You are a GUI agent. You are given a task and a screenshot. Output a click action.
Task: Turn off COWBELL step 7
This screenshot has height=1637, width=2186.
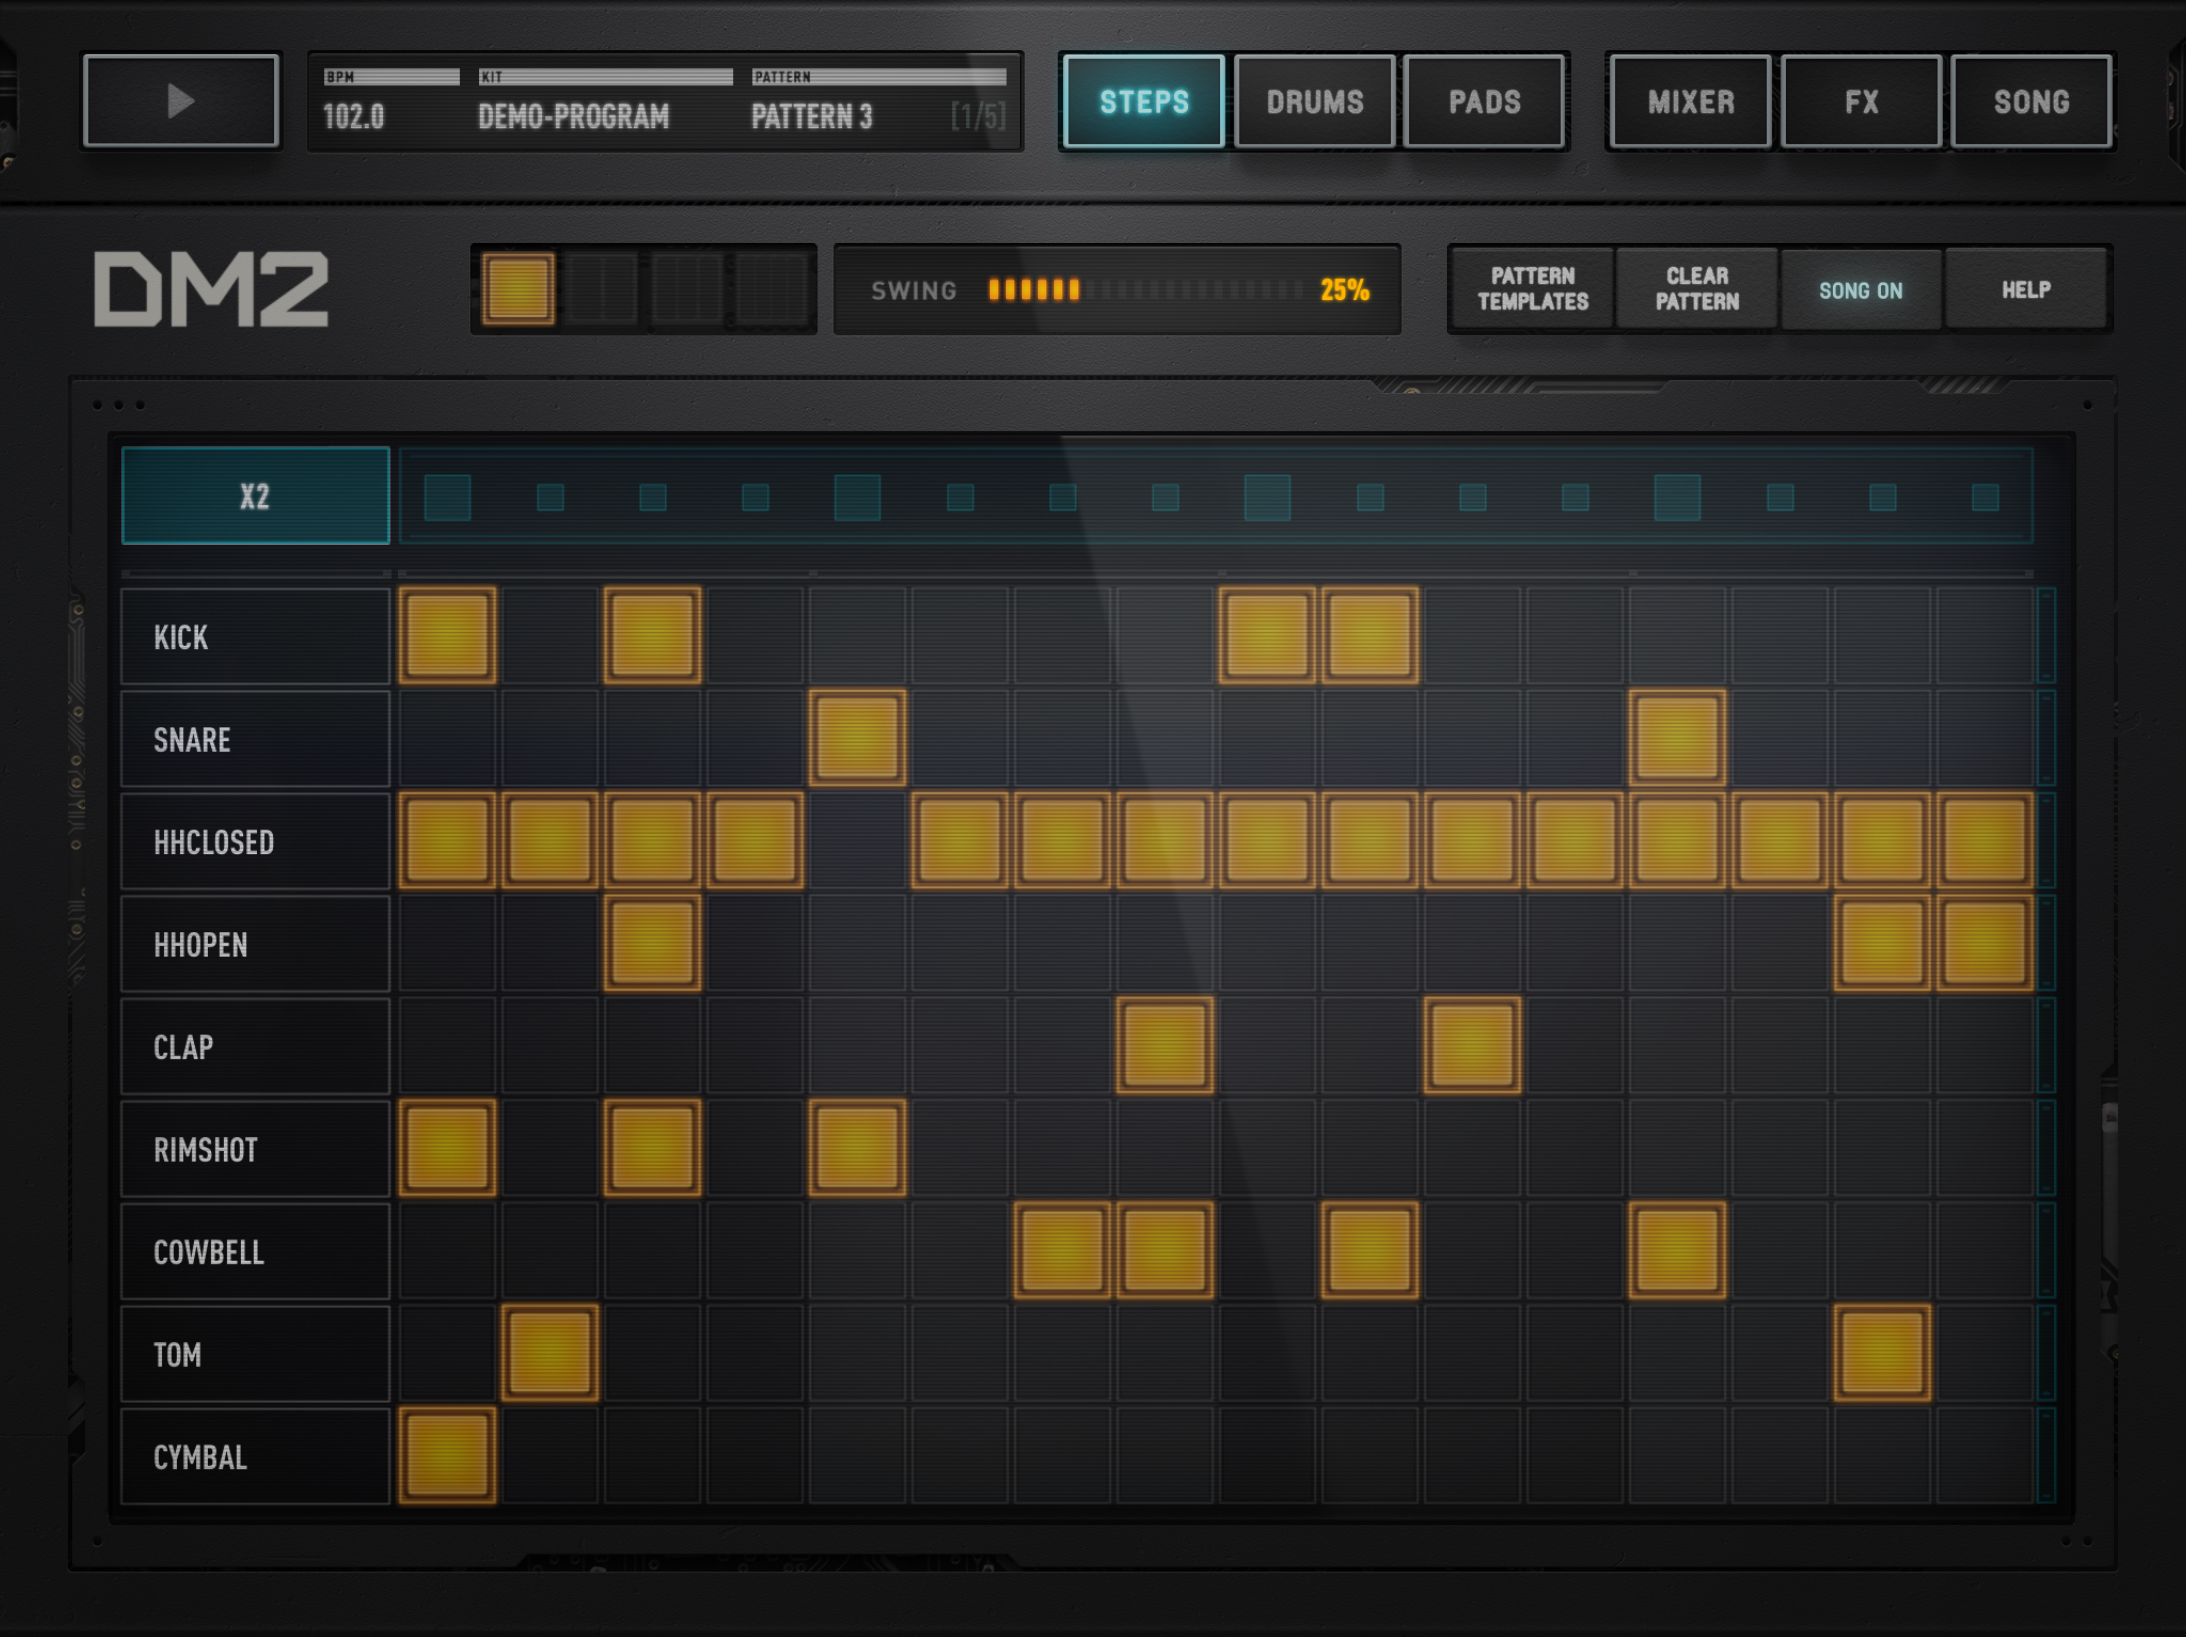point(1062,1251)
